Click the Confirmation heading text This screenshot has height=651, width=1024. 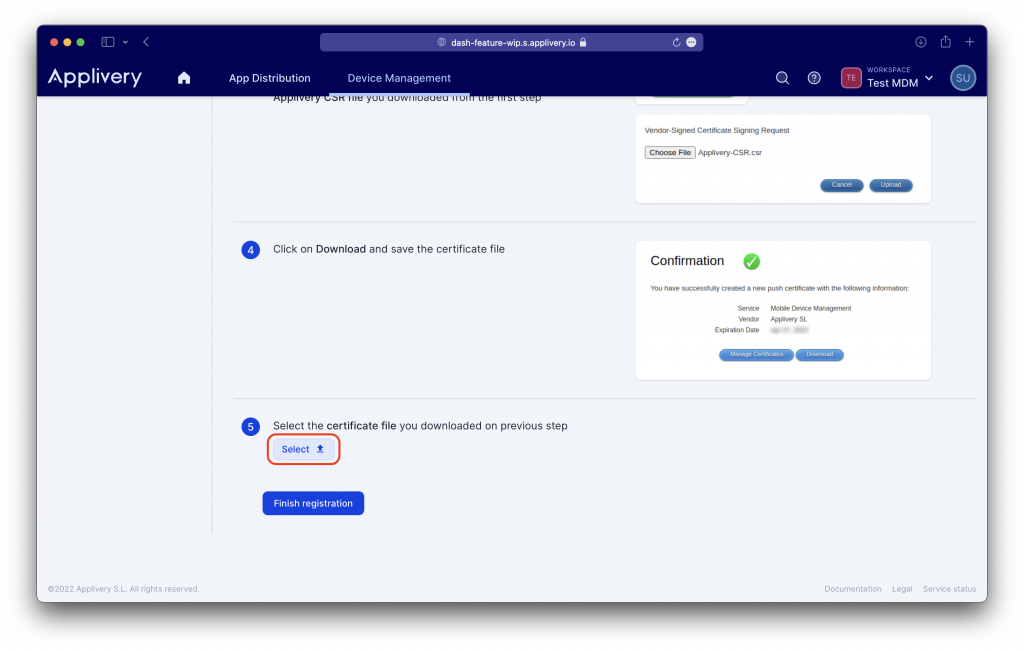point(687,261)
